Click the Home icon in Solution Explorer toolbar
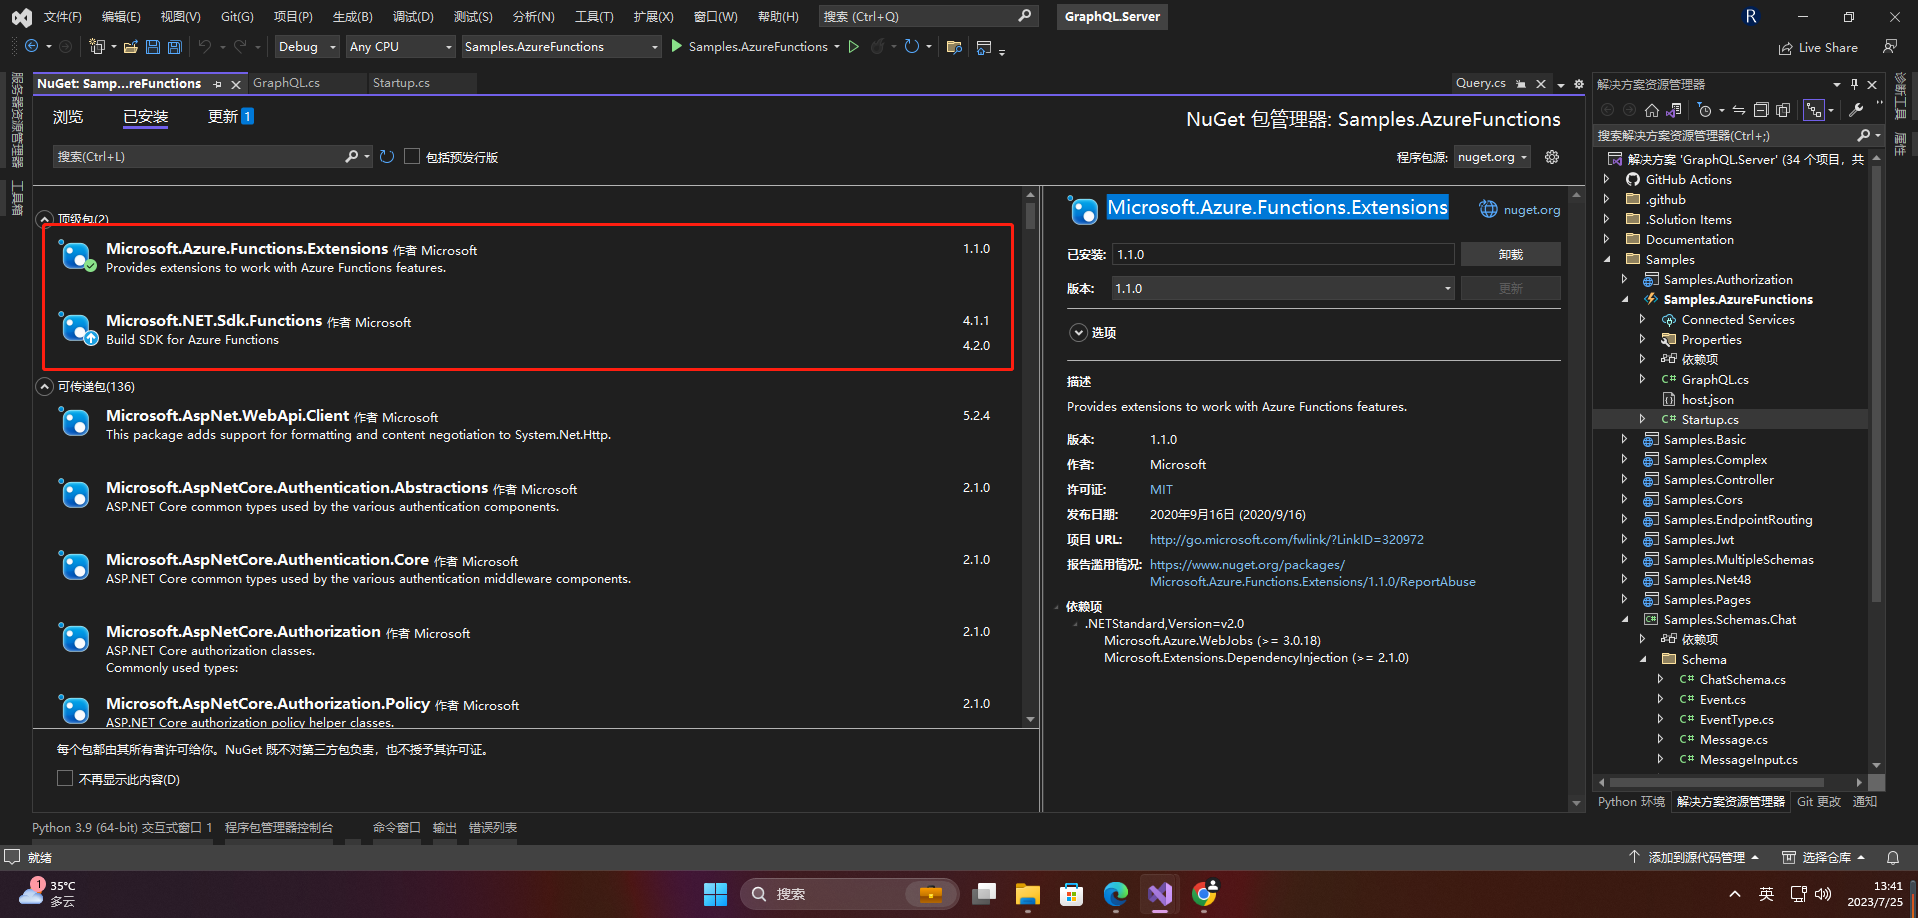The height and width of the screenshot is (918, 1918). [x=1652, y=110]
